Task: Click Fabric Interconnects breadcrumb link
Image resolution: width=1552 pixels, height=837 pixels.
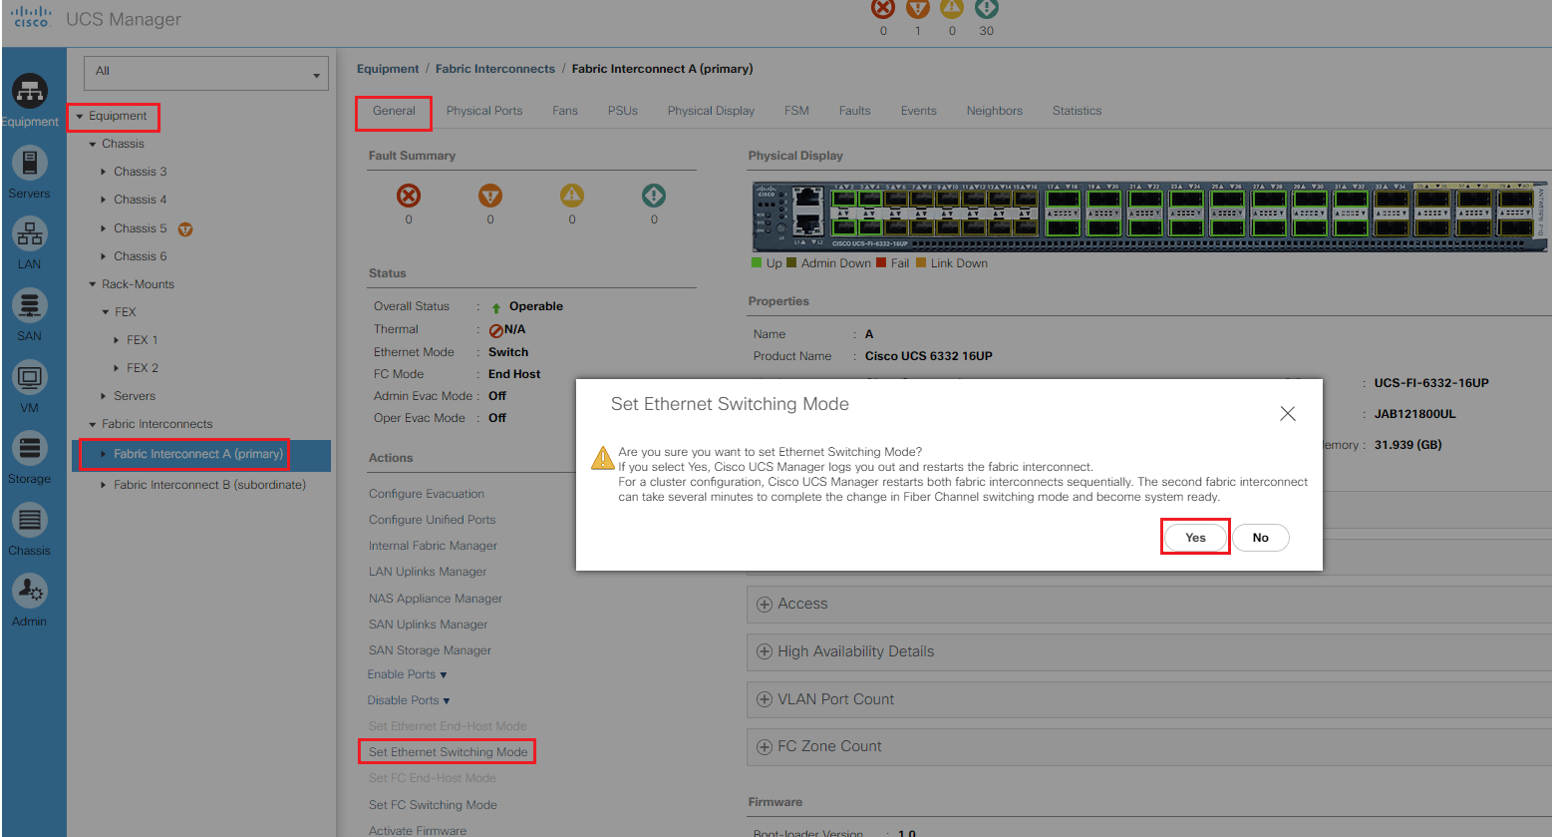Action: click(x=495, y=69)
